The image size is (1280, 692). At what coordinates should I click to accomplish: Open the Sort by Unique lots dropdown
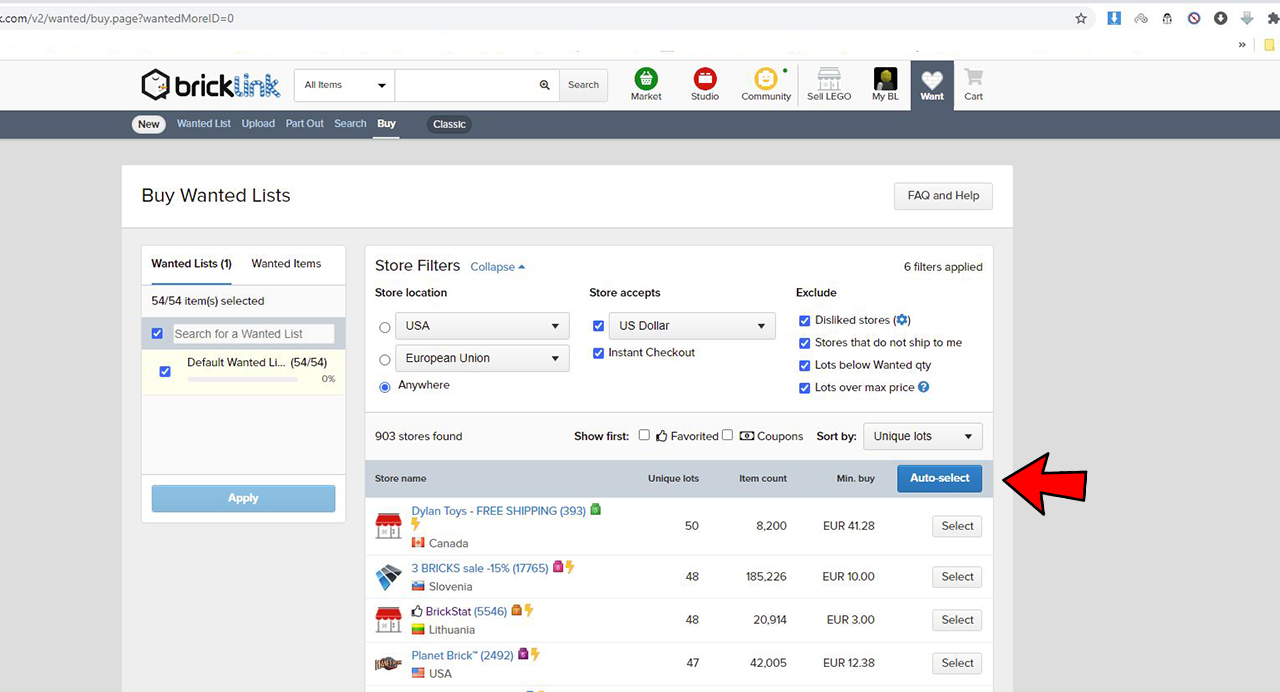922,436
